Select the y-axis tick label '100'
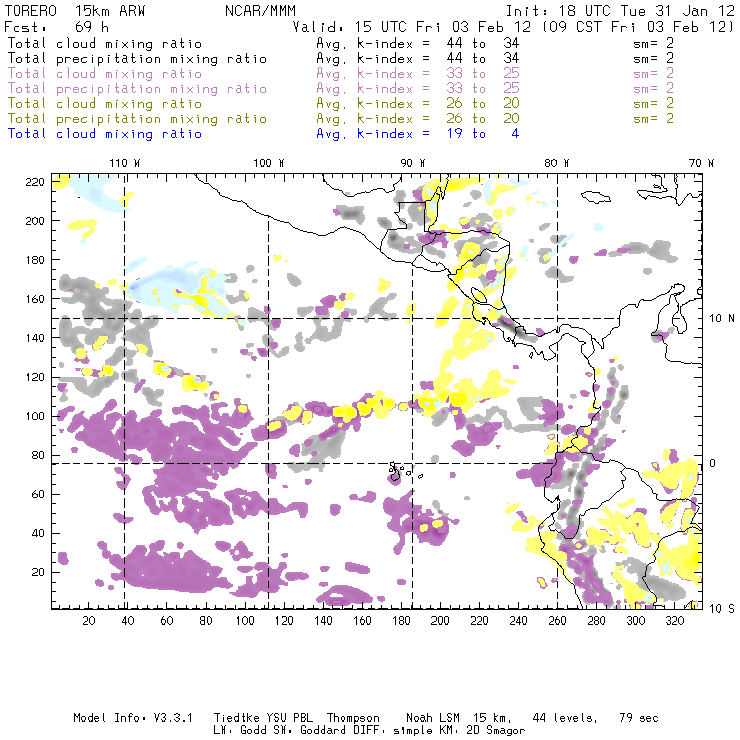This screenshot has width=740, height=740. click(35, 416)
